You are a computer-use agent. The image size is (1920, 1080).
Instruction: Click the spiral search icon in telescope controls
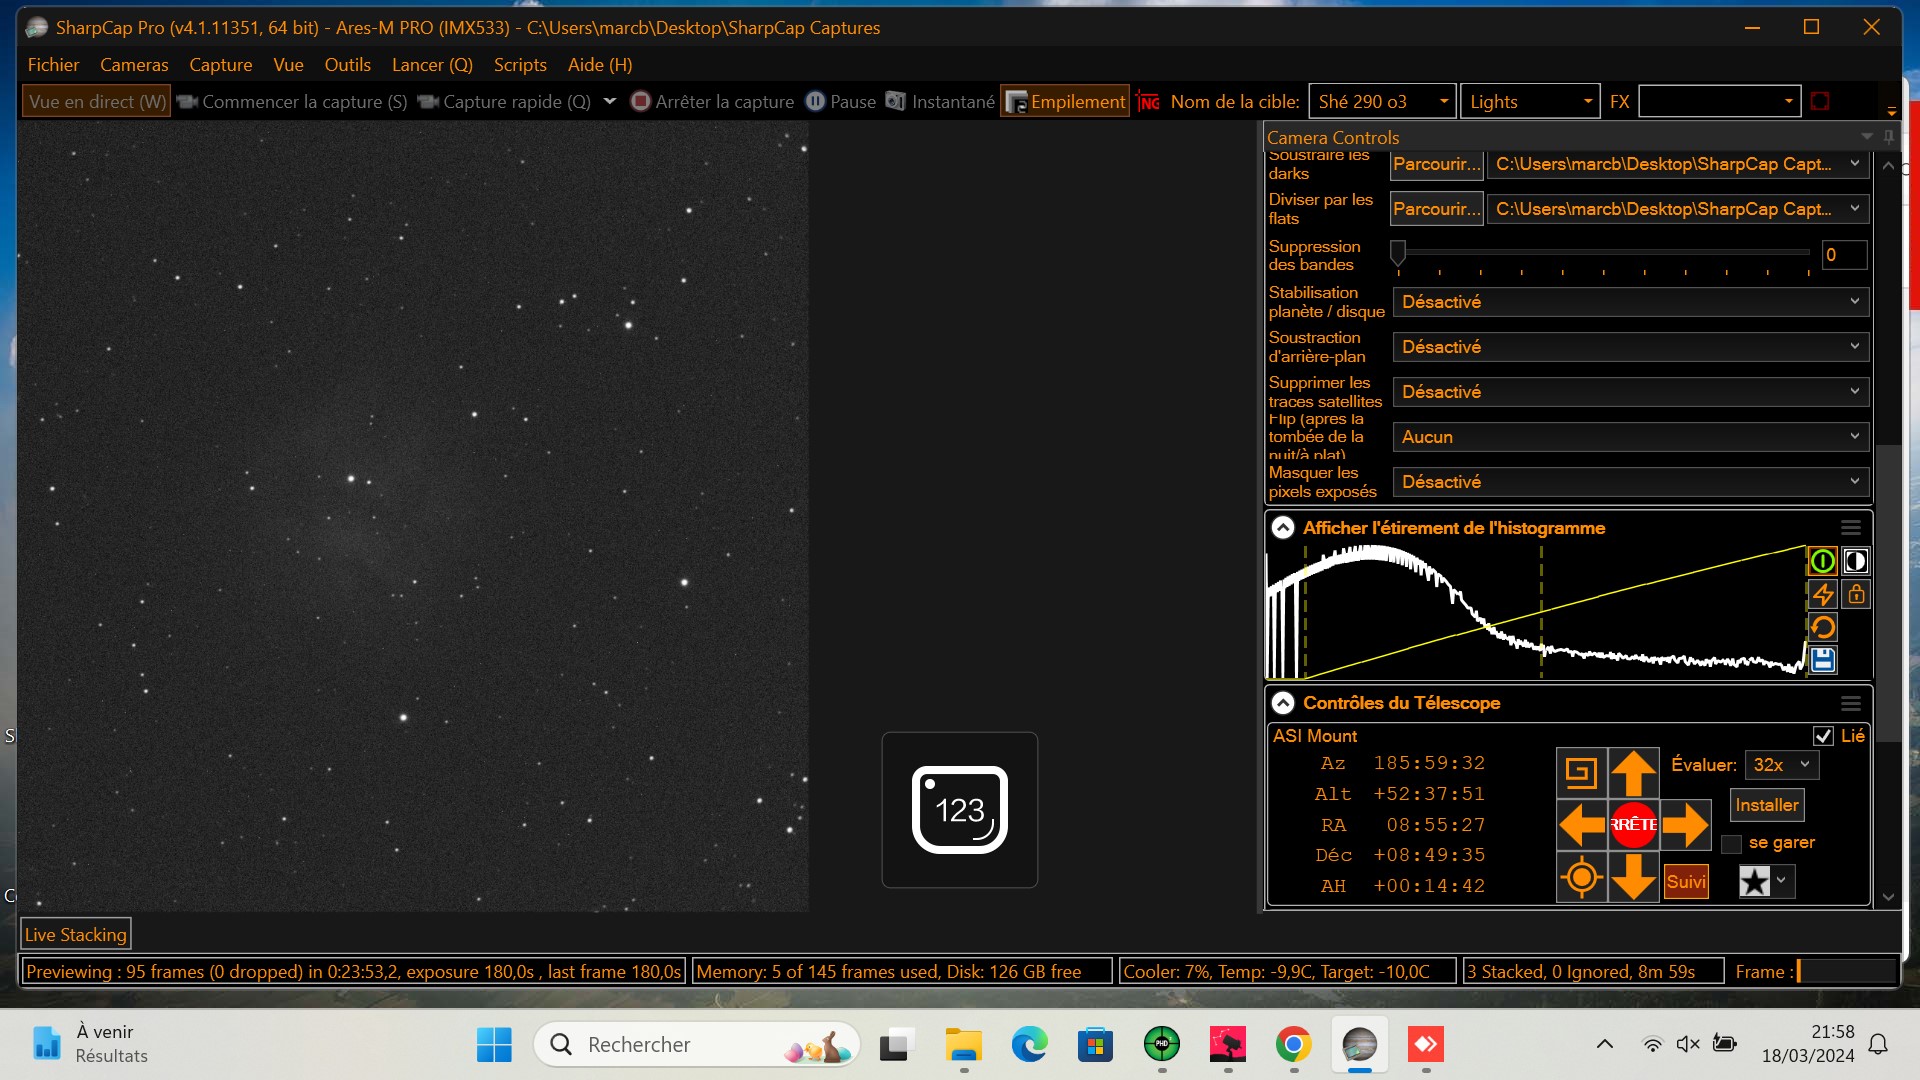1582,771
